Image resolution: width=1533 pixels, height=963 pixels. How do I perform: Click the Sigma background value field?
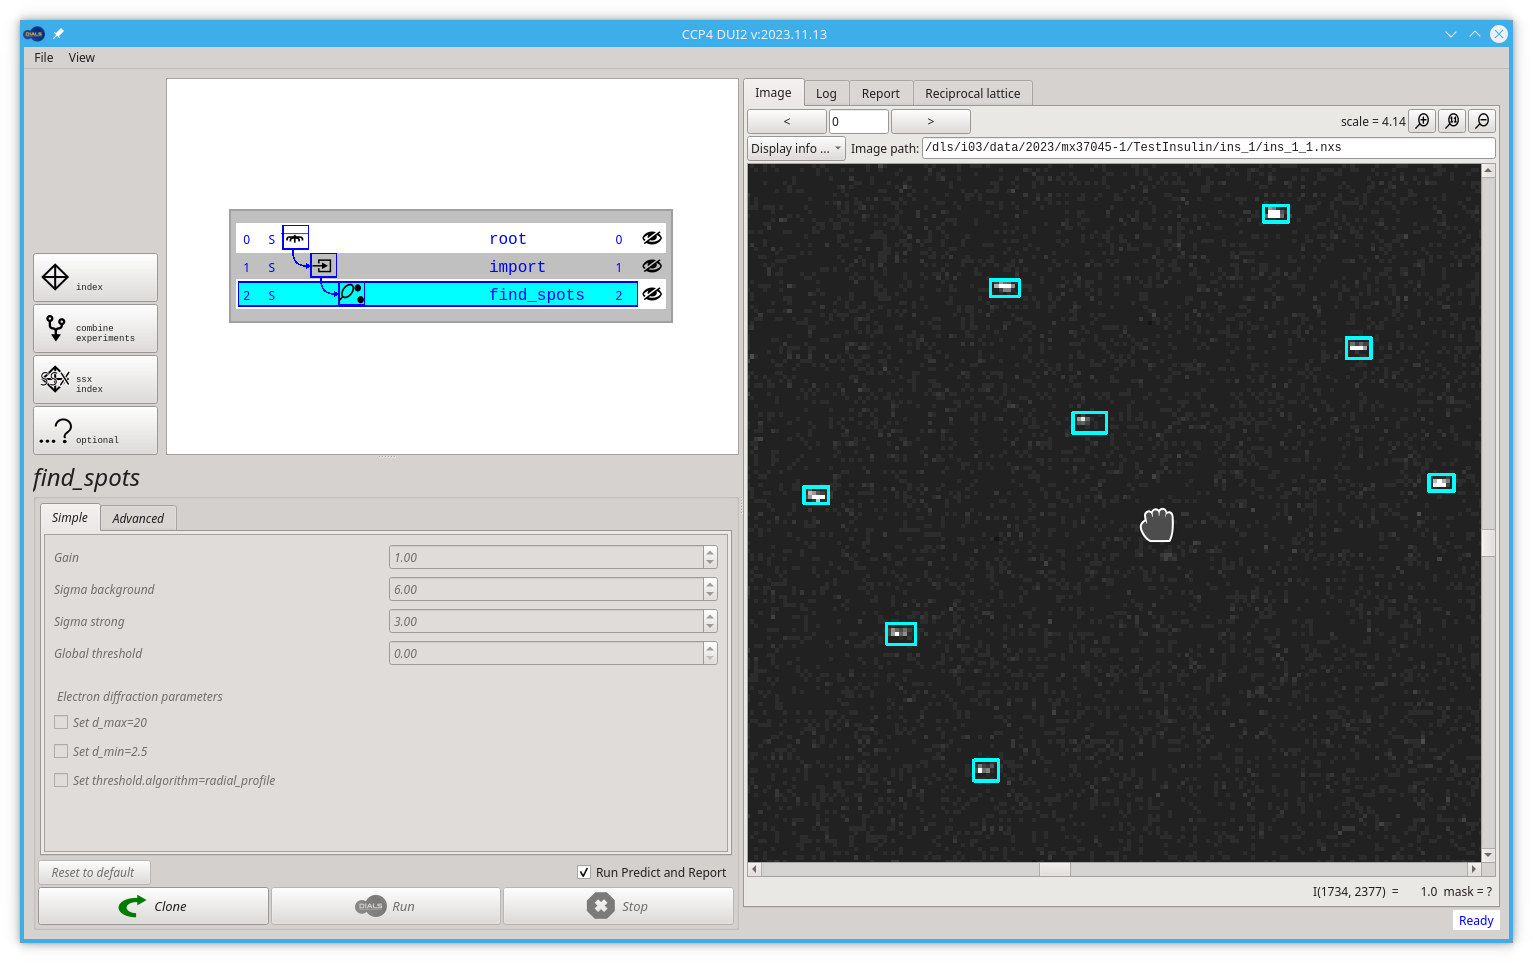[x=546, y=589]
